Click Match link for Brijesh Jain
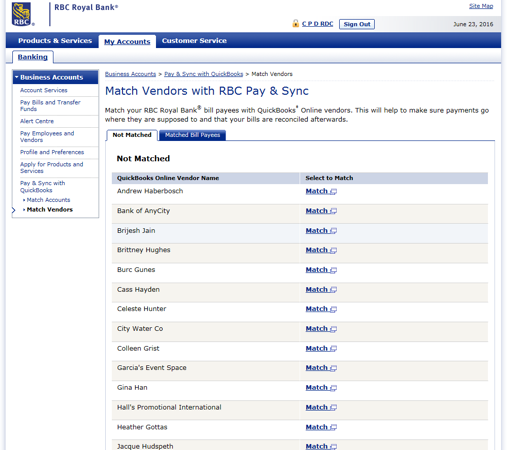 tap(317, 231)
